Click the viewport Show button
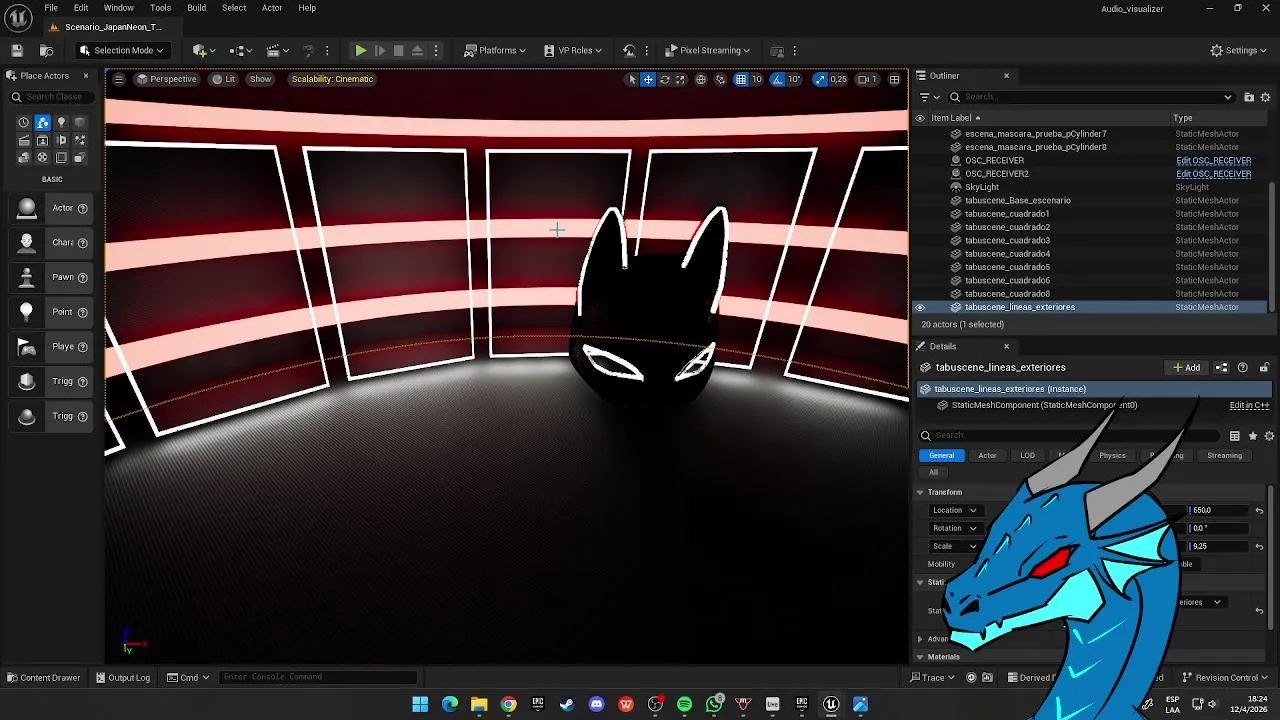This screenshot has width=1280, height=720. point(260,79)
